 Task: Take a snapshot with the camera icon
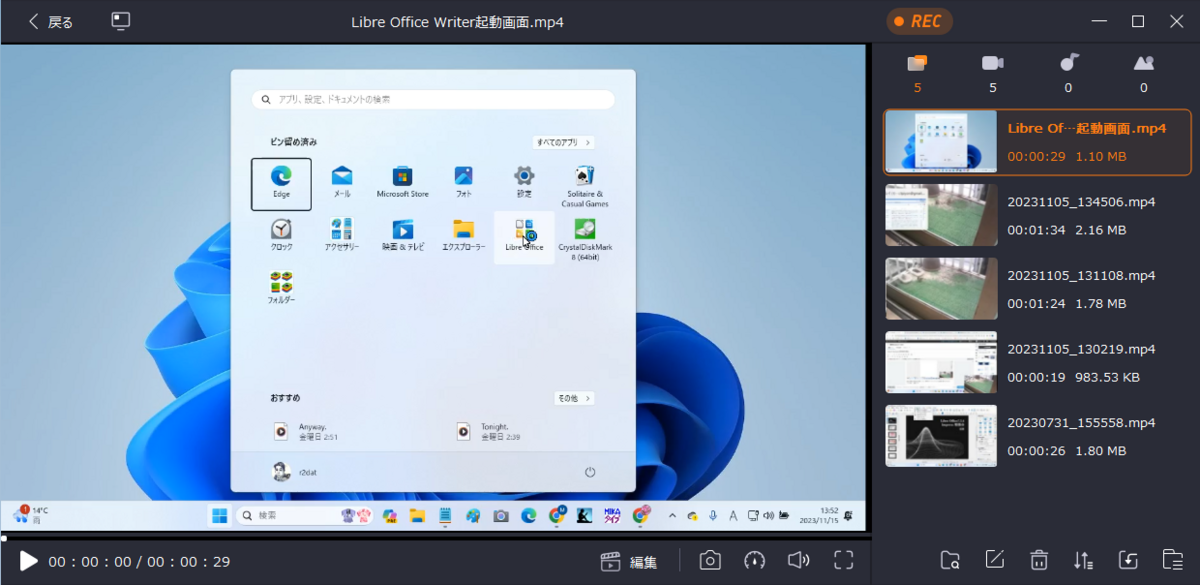tap(710, 561)
